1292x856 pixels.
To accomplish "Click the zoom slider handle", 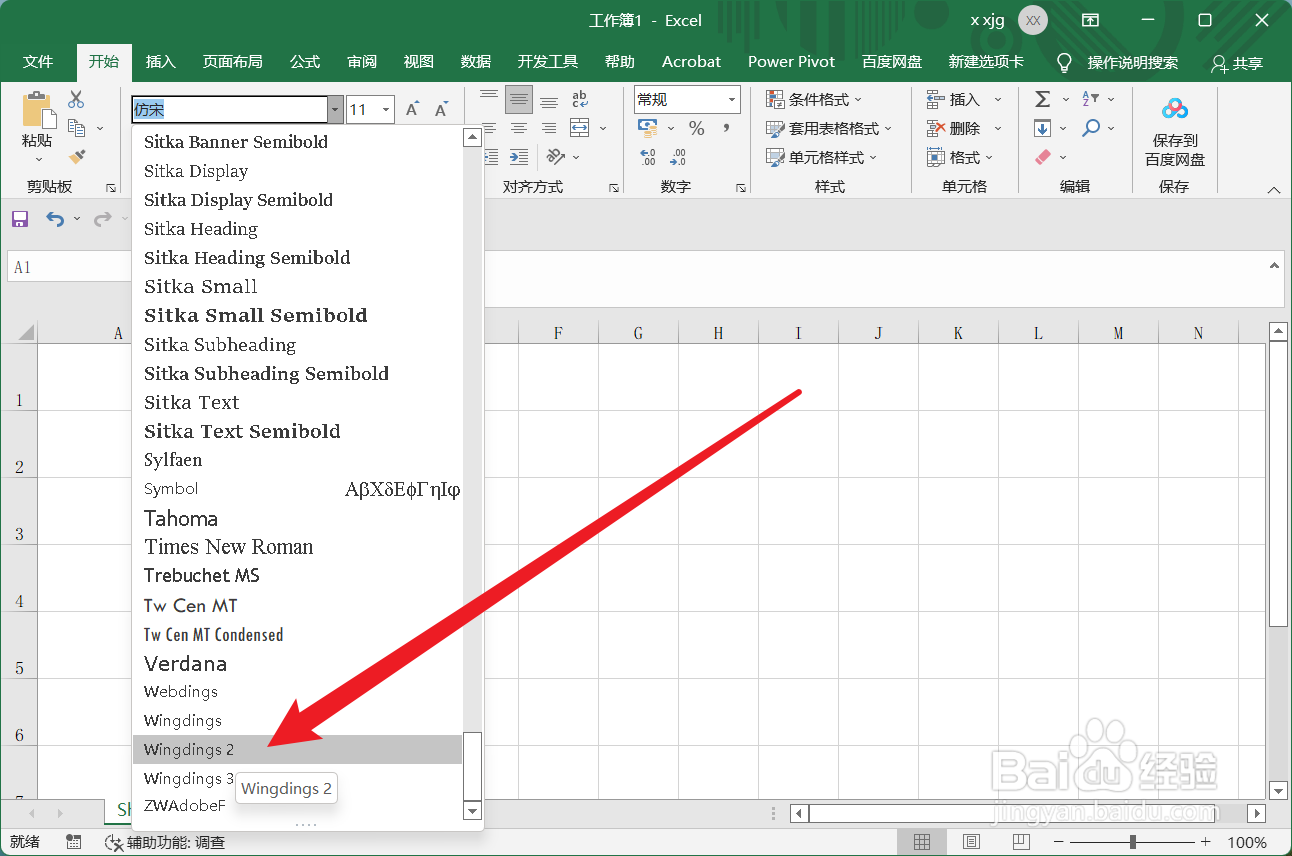I will (x=1132, y=842).
